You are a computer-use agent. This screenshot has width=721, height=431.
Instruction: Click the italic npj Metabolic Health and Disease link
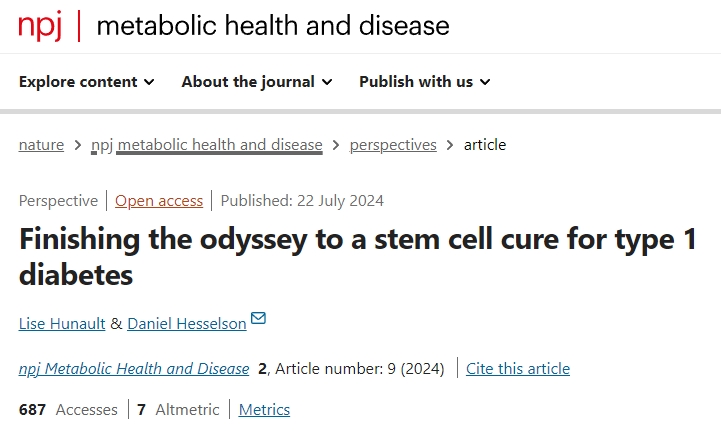(x=134, y=369)
